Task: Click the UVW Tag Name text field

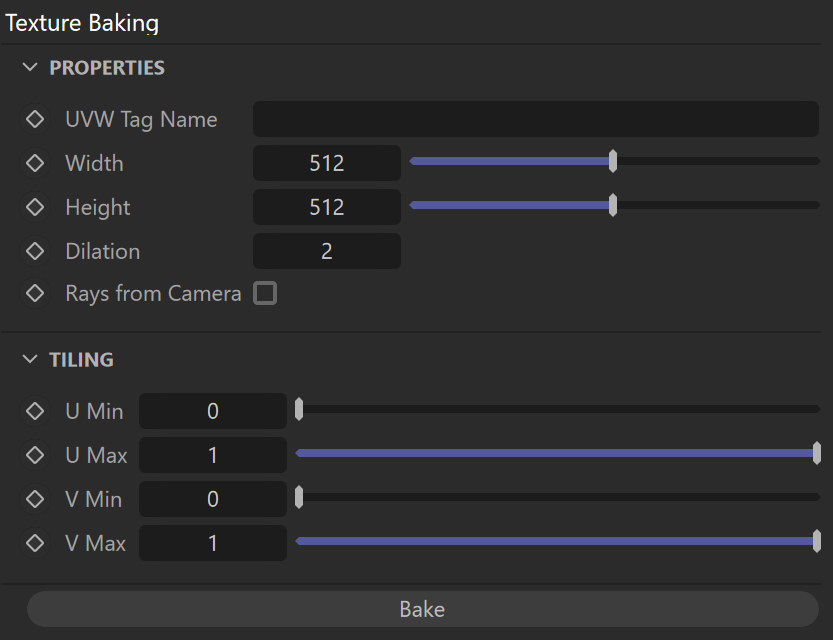Action: 536,119
